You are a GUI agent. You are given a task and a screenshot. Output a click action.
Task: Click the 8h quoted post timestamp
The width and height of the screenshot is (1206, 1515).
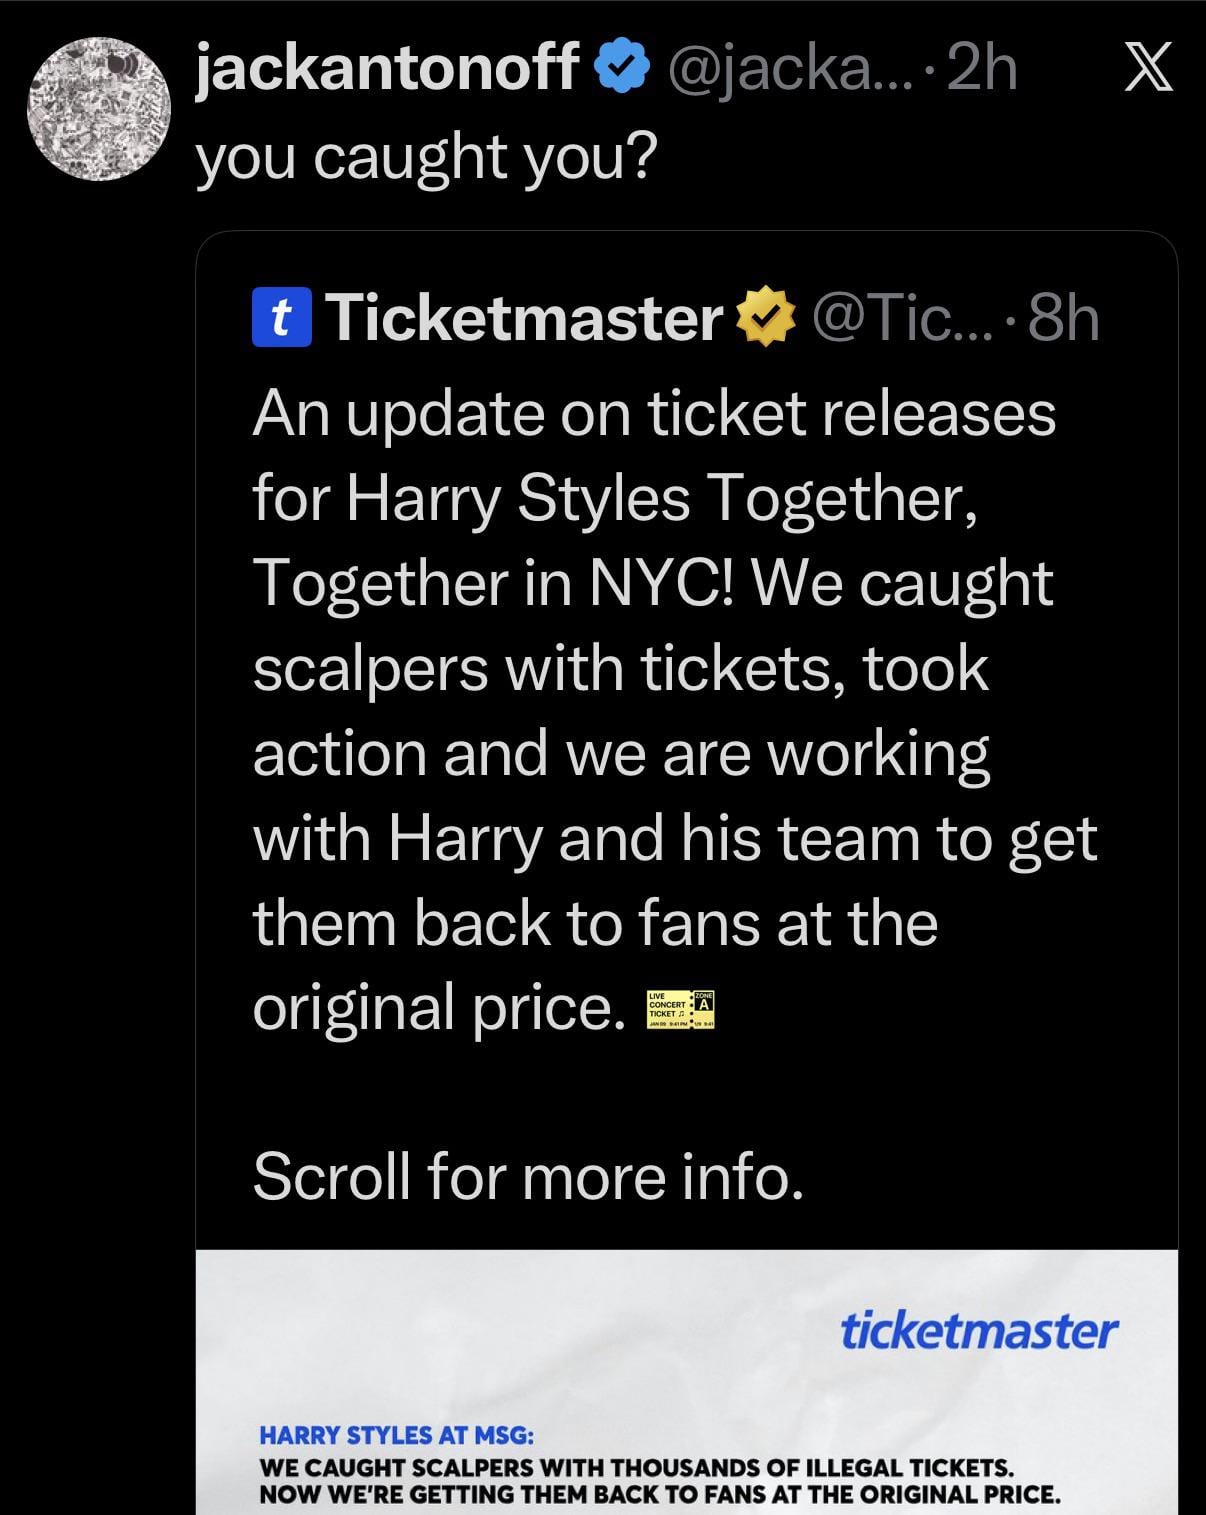(x=1063, y=318)
